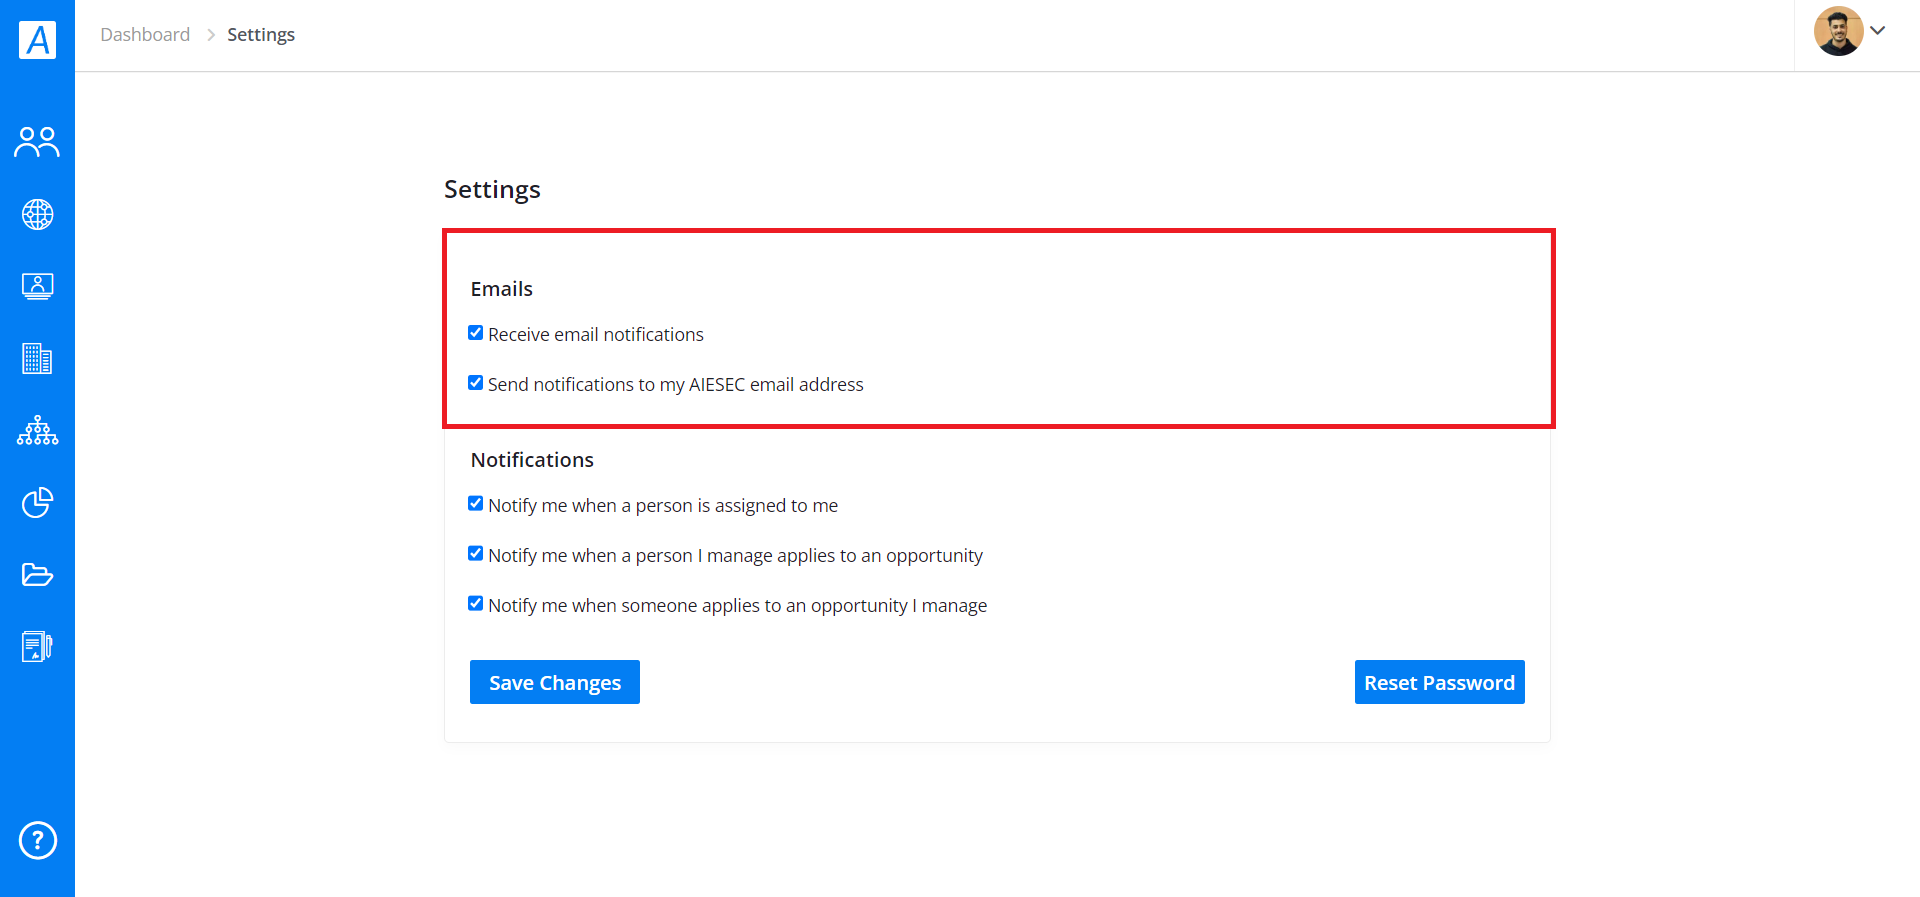Viewport: 1920px width, 897px height.
Task: Toggle notify when someone applies to my opportunity
Action: (x=476, y=604)
